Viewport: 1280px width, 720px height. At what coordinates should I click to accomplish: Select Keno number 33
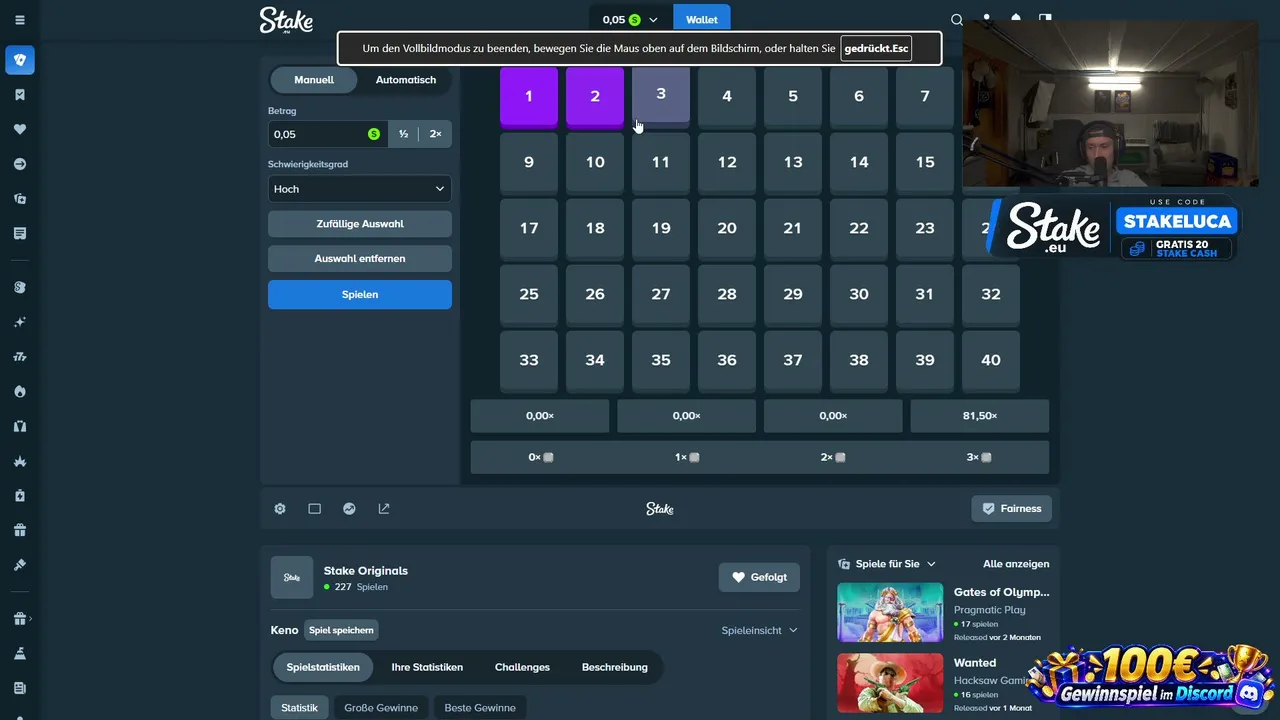click(x=529, y=361)
